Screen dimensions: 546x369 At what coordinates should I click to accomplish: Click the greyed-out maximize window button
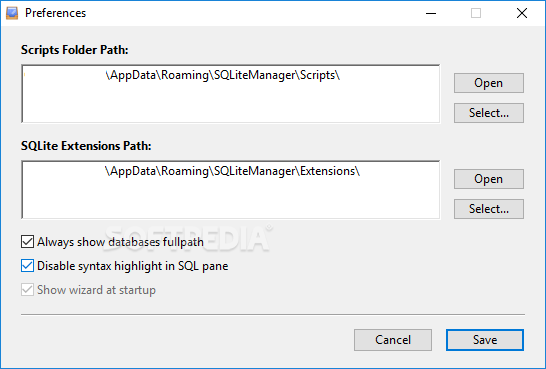click(476, 13)
